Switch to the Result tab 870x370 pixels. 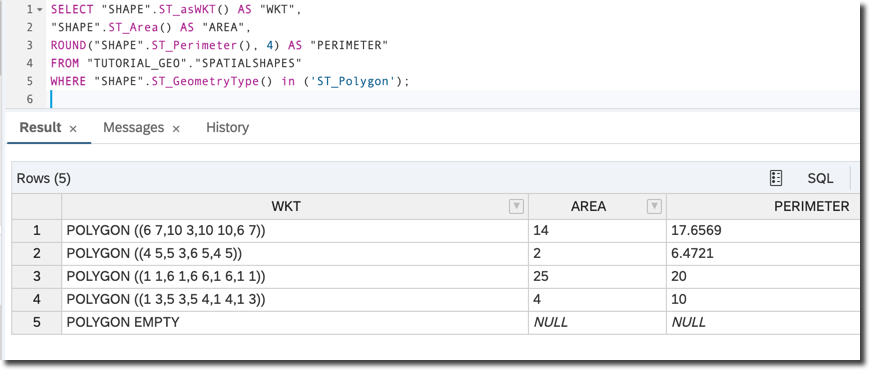pyautogui.click(x=40, y=128)
